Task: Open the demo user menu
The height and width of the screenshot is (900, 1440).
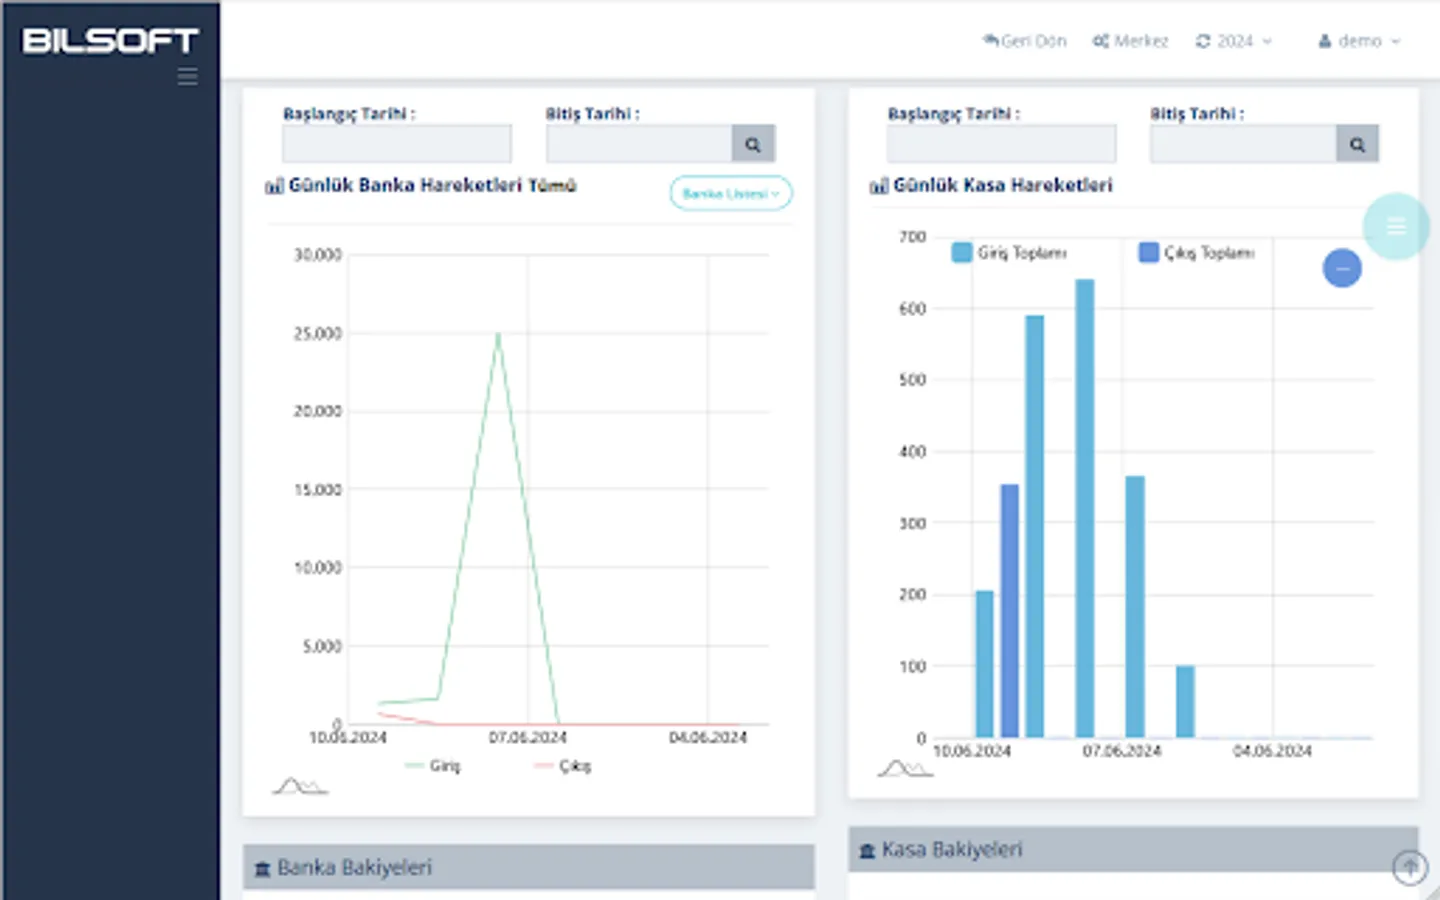Action: (x=1359, y=41)
